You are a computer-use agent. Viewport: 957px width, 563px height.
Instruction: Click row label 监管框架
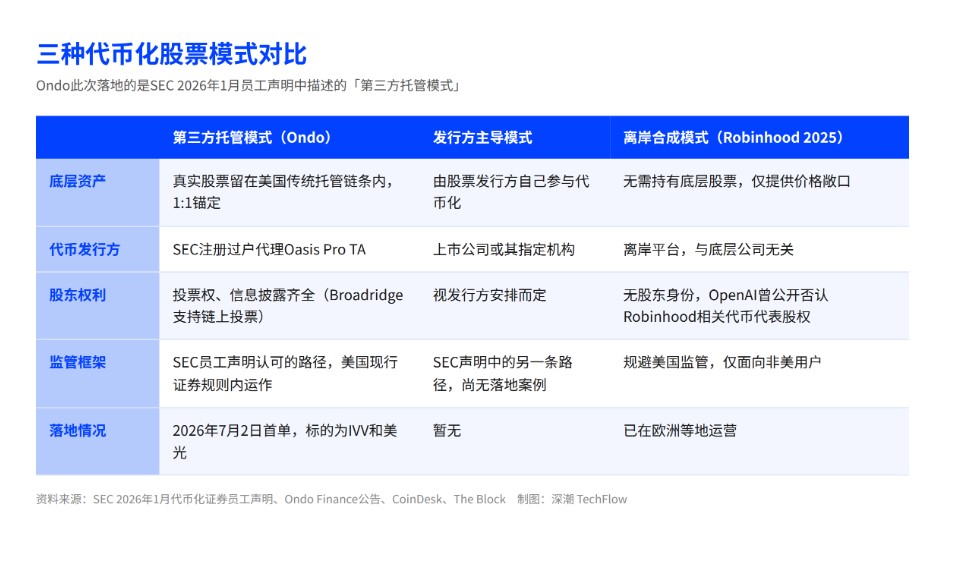[x=78, y=362]
